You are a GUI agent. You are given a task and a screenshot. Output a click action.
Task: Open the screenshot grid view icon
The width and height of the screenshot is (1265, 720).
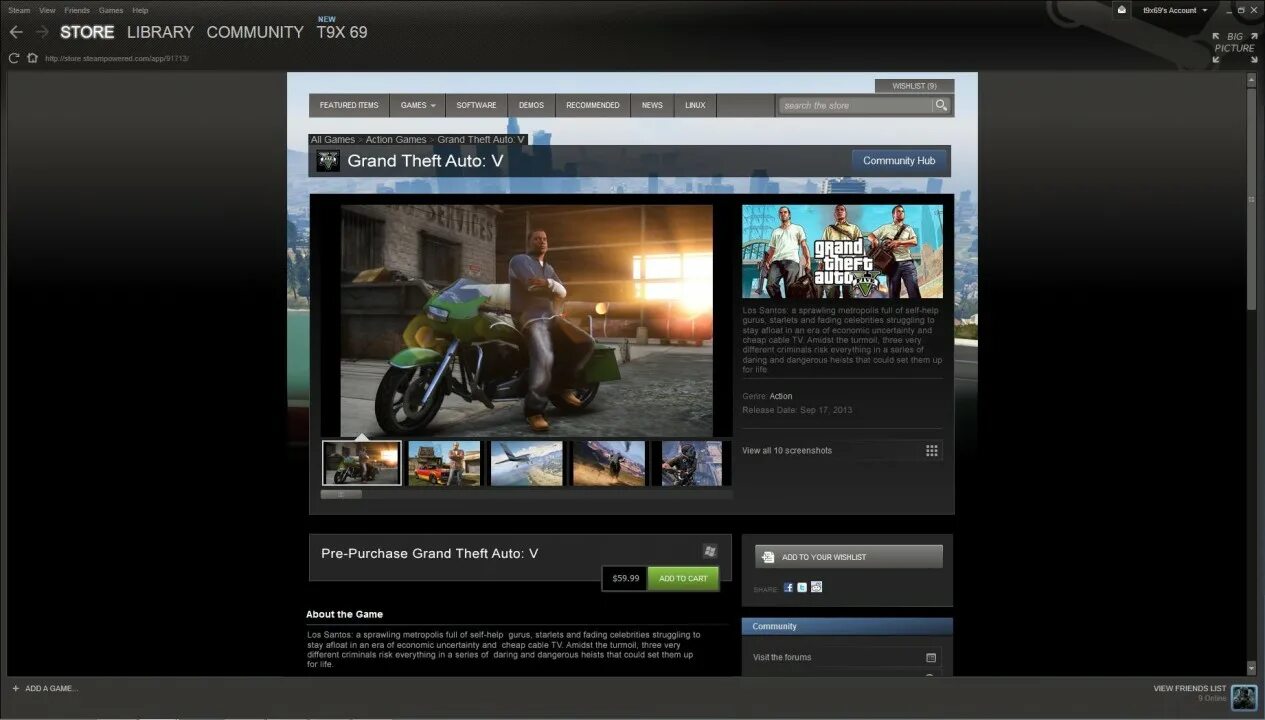(x=932, y=451)
